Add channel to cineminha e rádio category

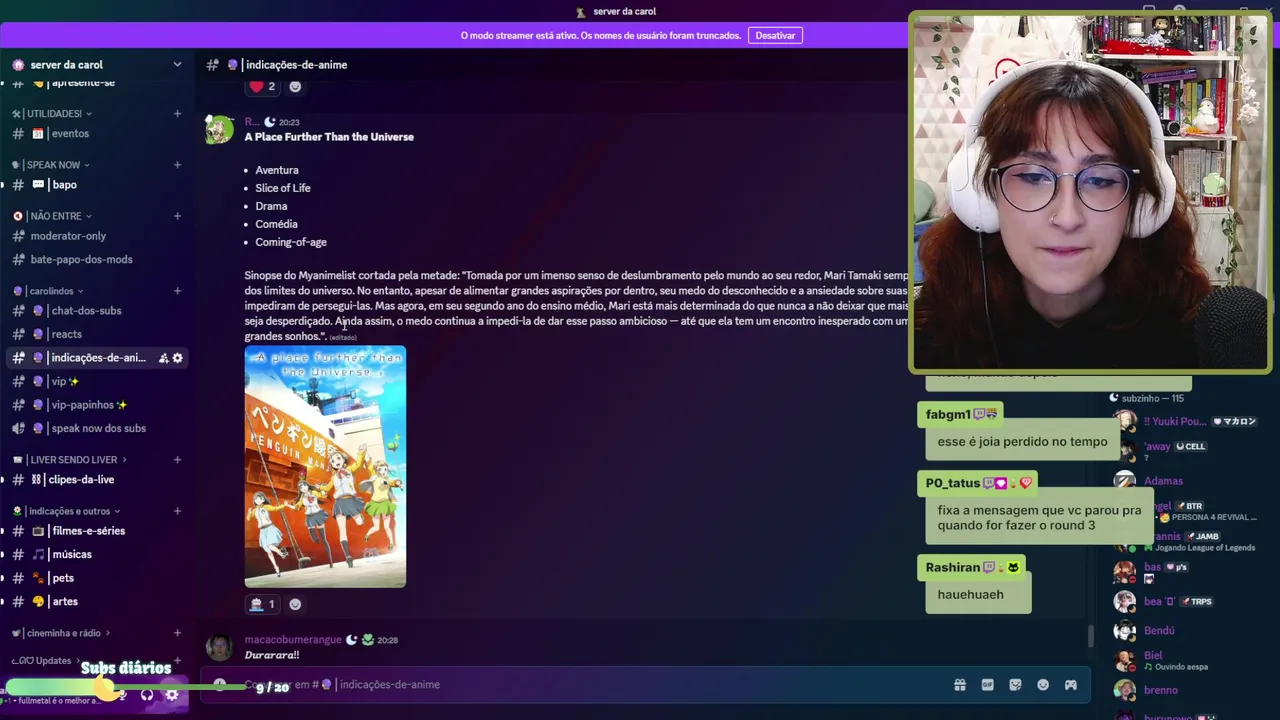[x=177, y=633]
